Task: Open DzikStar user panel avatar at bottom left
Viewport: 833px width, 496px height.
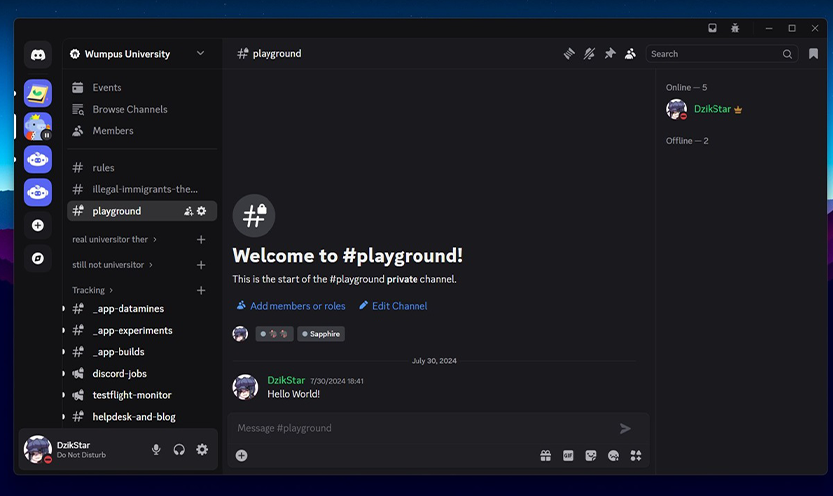Action: [x=38, y=449]
